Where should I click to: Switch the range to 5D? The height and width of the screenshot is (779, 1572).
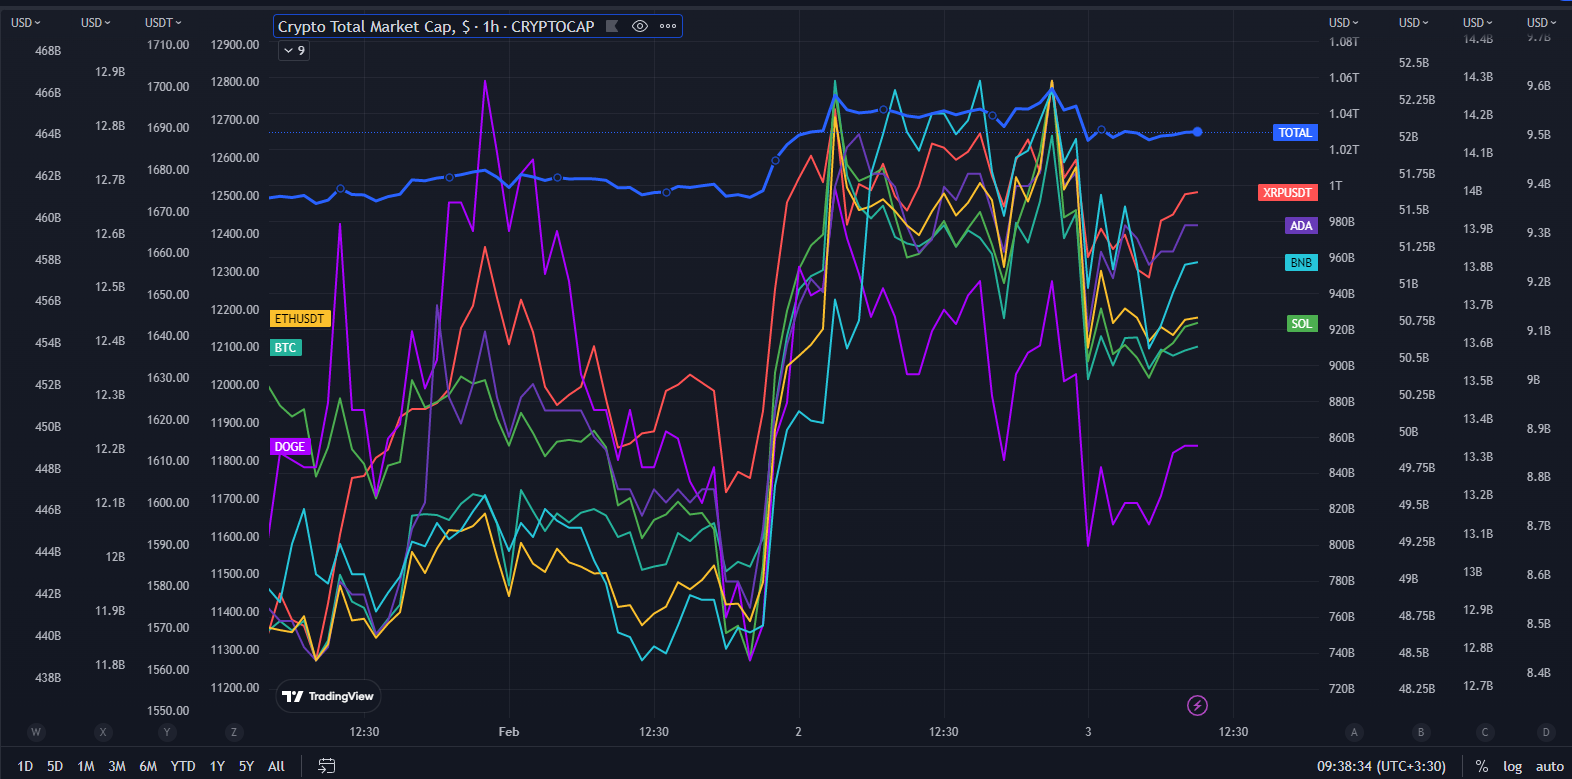pyautogui.click(x=55, y=766)
